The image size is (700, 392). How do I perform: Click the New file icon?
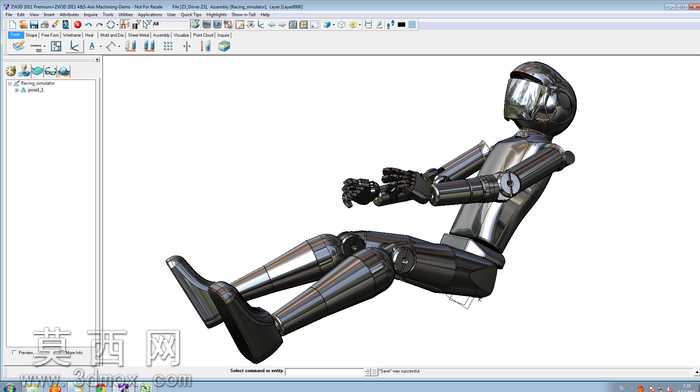click(12, 25)
